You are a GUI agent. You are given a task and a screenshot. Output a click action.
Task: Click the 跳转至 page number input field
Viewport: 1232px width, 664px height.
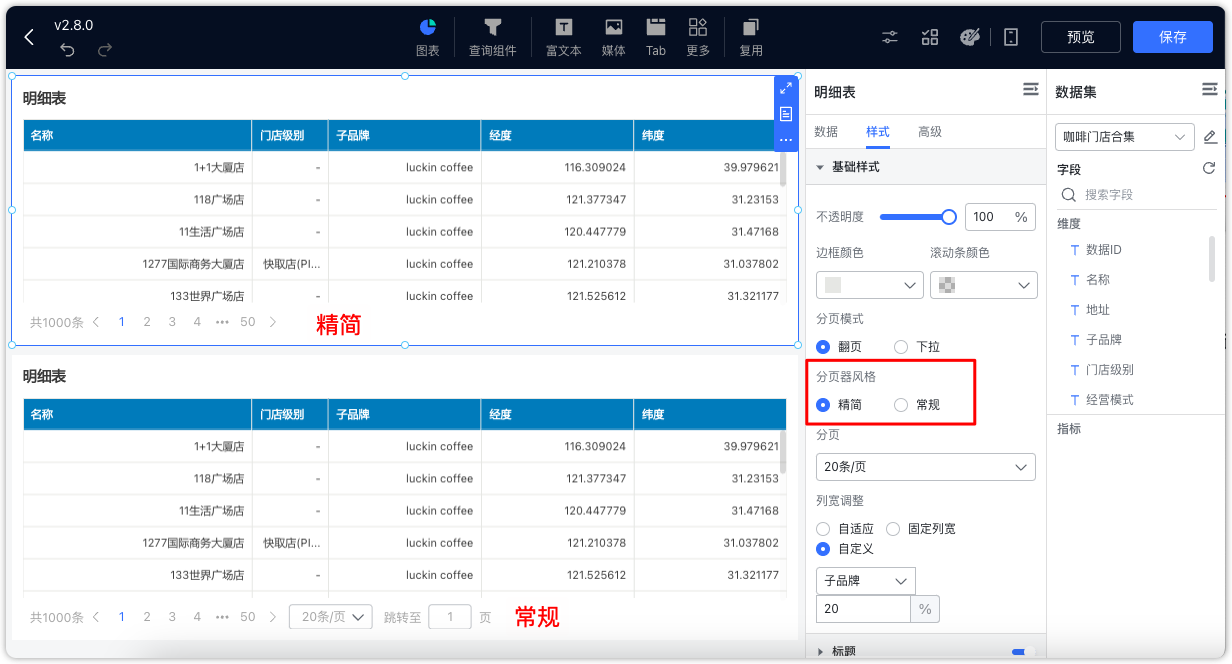450,617
